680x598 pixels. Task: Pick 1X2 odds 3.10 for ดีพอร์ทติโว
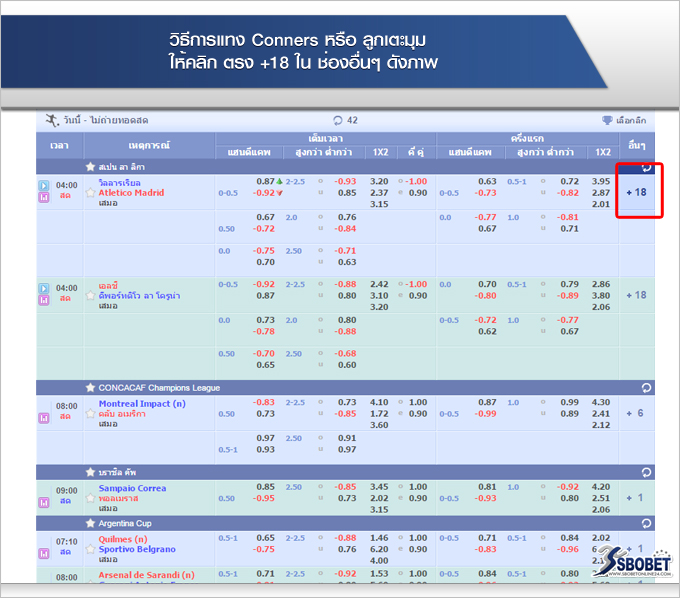pos(379,295)
